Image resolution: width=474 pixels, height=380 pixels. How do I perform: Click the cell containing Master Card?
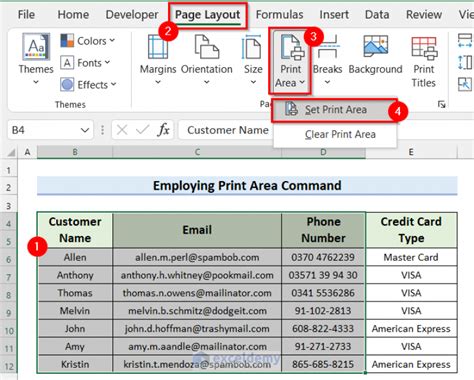pos(411,257)
